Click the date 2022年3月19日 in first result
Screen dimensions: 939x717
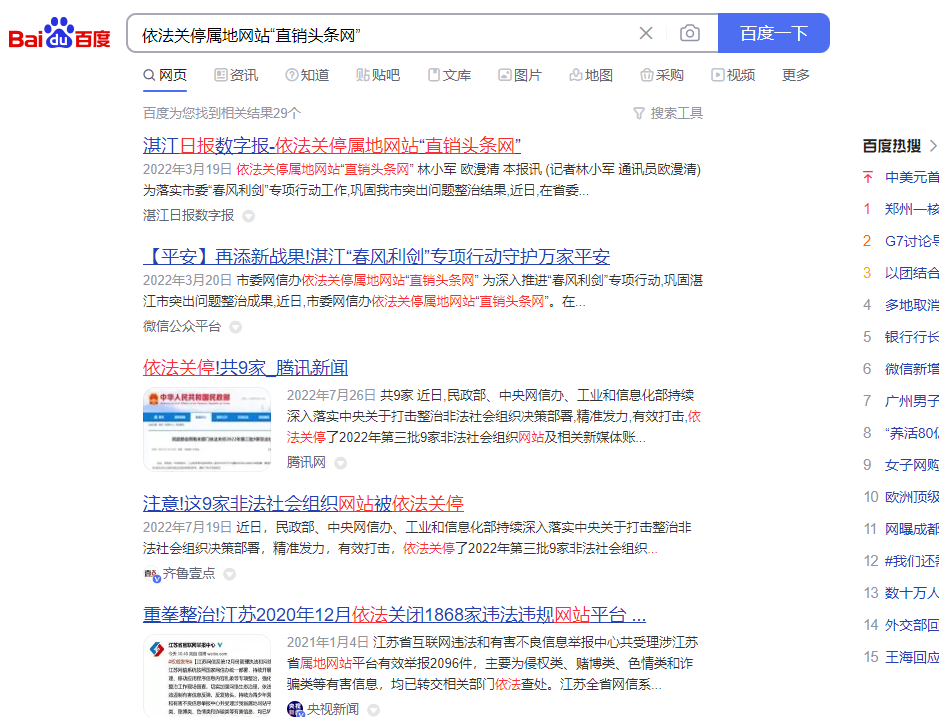187,170
